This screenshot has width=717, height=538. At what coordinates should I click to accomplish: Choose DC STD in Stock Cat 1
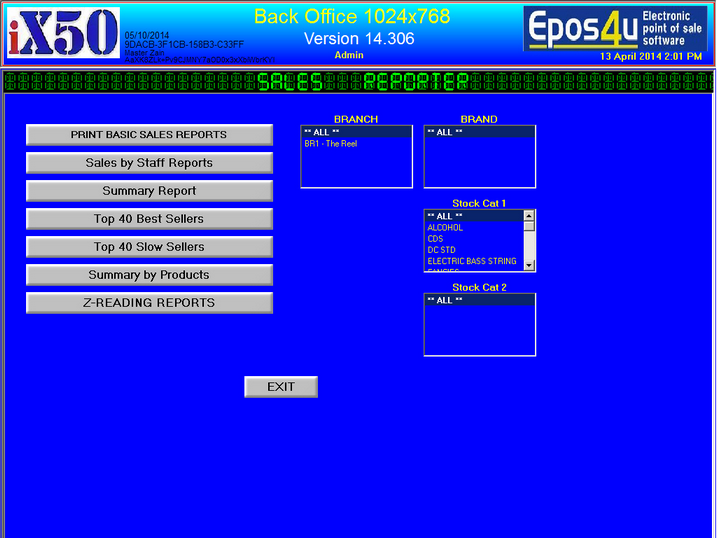474,250
